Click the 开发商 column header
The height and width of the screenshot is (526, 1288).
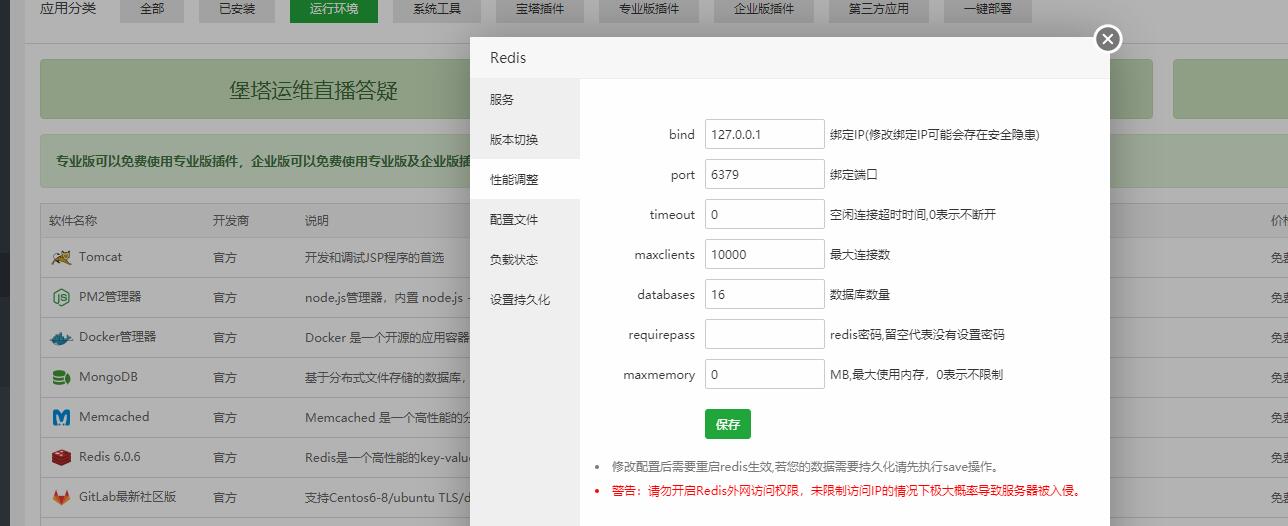point(231,220)
